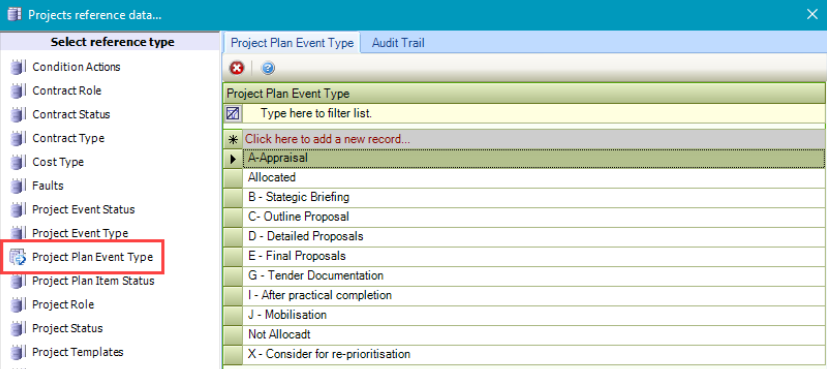Click the filter toggle icon beside filter box
827x369 pixels.
click(x=233, y=113)
